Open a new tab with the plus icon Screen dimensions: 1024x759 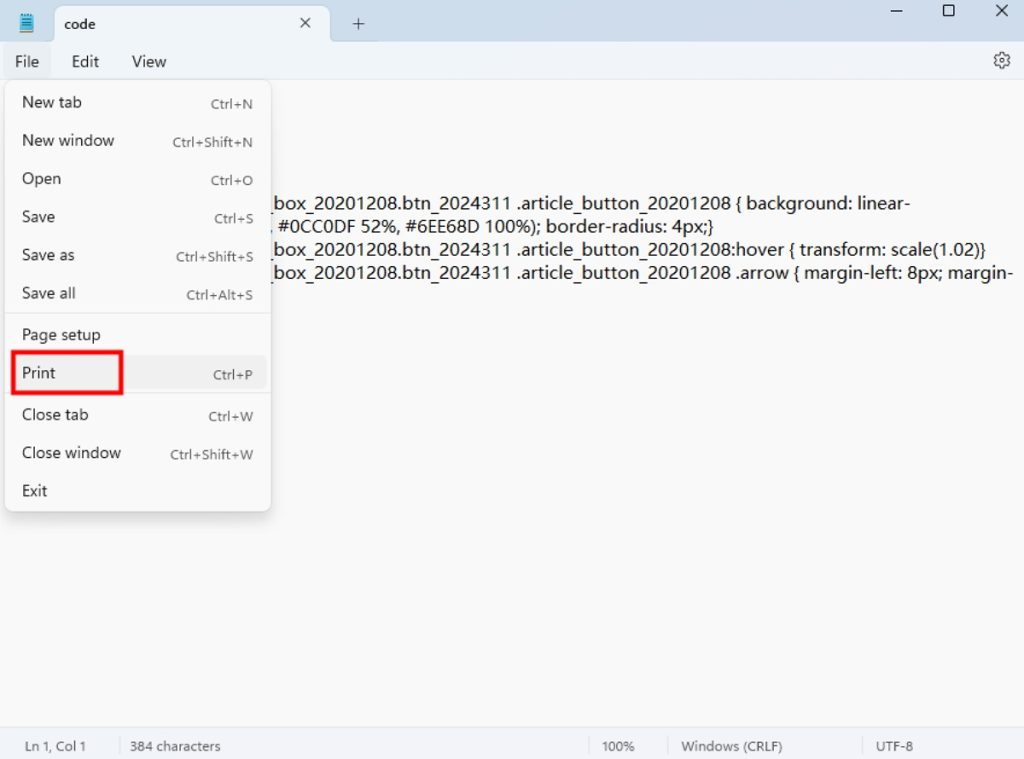click(357, 23)
